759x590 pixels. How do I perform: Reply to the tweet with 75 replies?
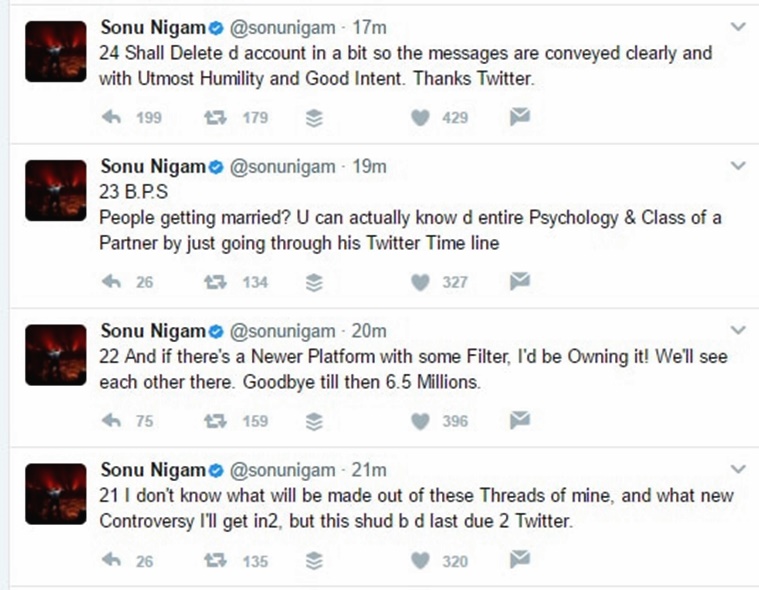[112, 421]
